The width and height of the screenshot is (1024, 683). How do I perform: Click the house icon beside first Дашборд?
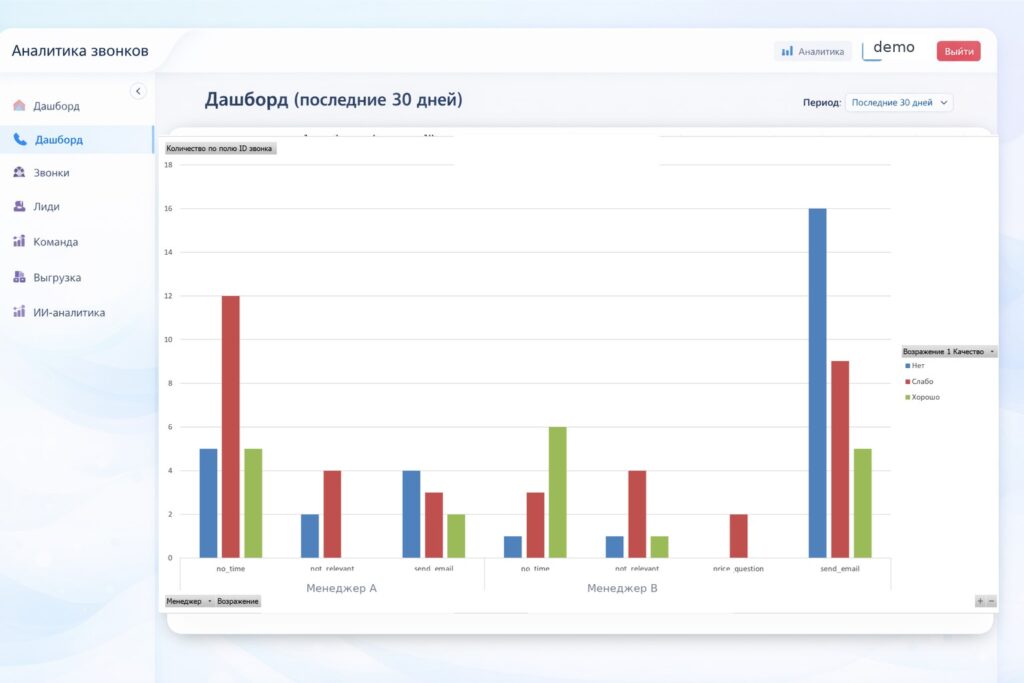pos(19,106)
